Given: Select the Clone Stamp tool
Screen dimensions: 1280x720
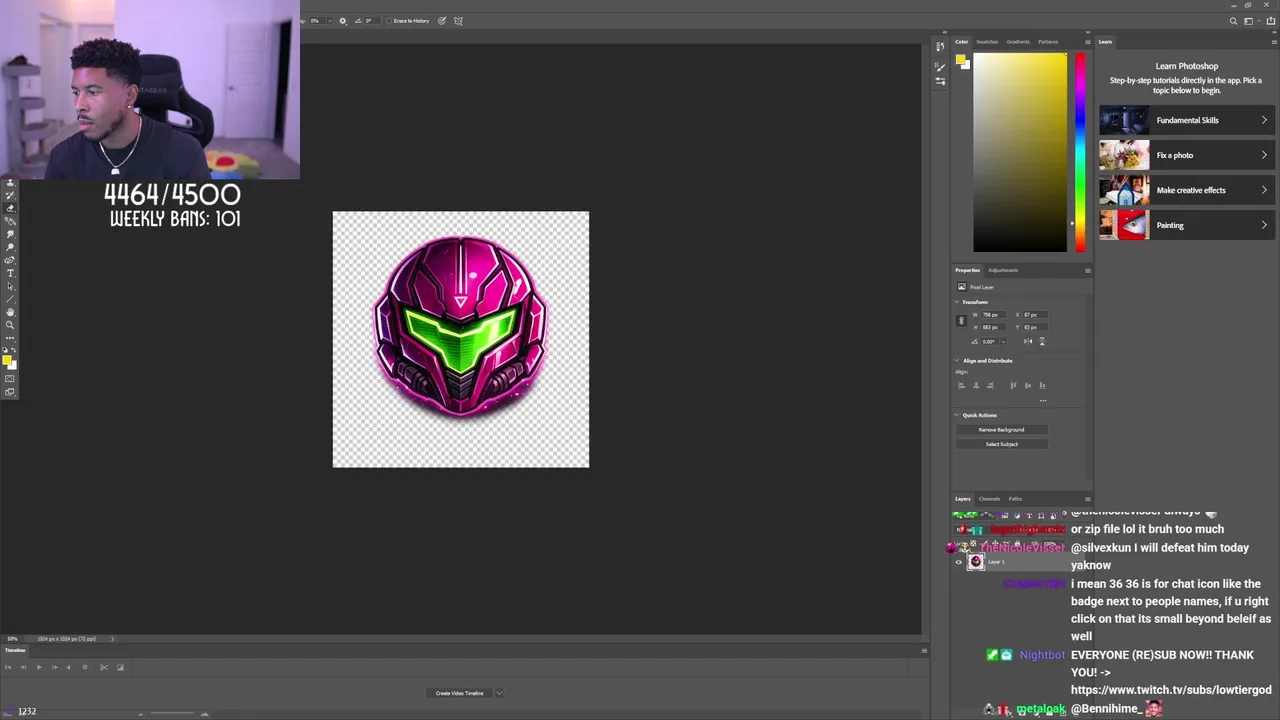Looking at the screenshot, I should pos(10,182).
